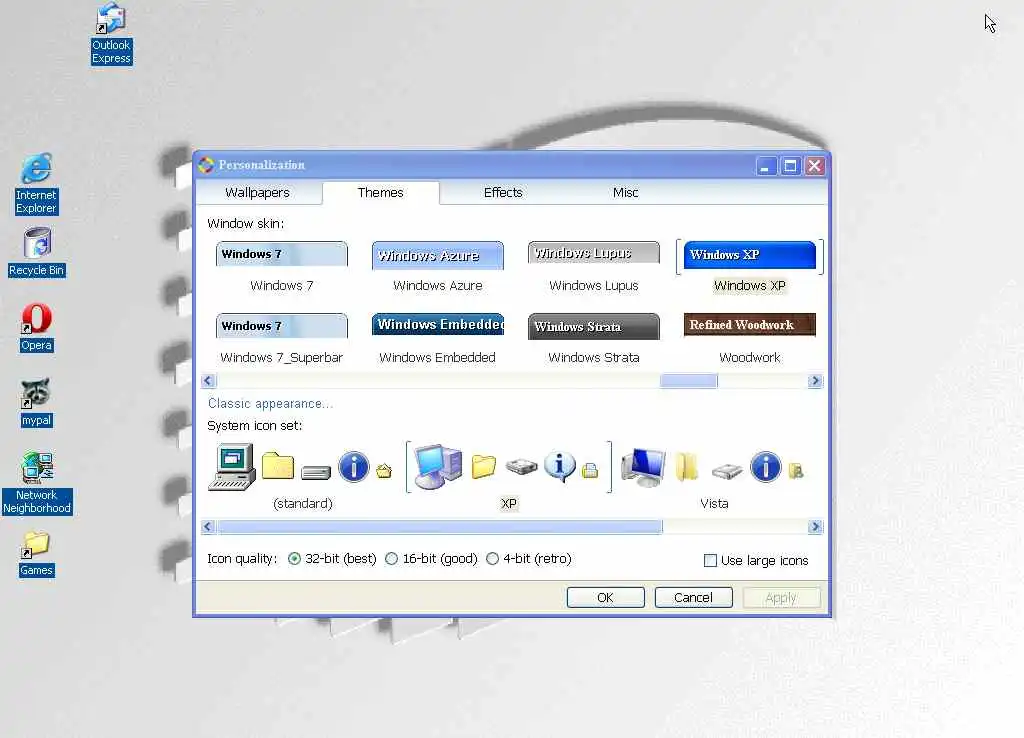Screen dimensions: 1024x738
Task: Minimize the Personalization window
Action: (766, 166)
